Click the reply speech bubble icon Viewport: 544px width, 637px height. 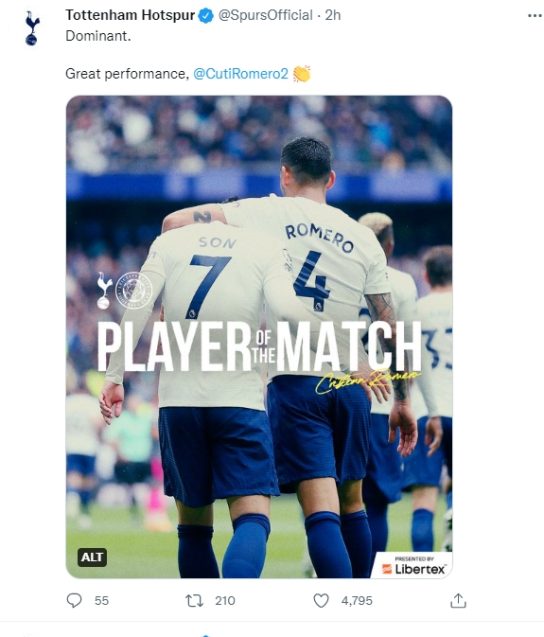pos(74,600)
